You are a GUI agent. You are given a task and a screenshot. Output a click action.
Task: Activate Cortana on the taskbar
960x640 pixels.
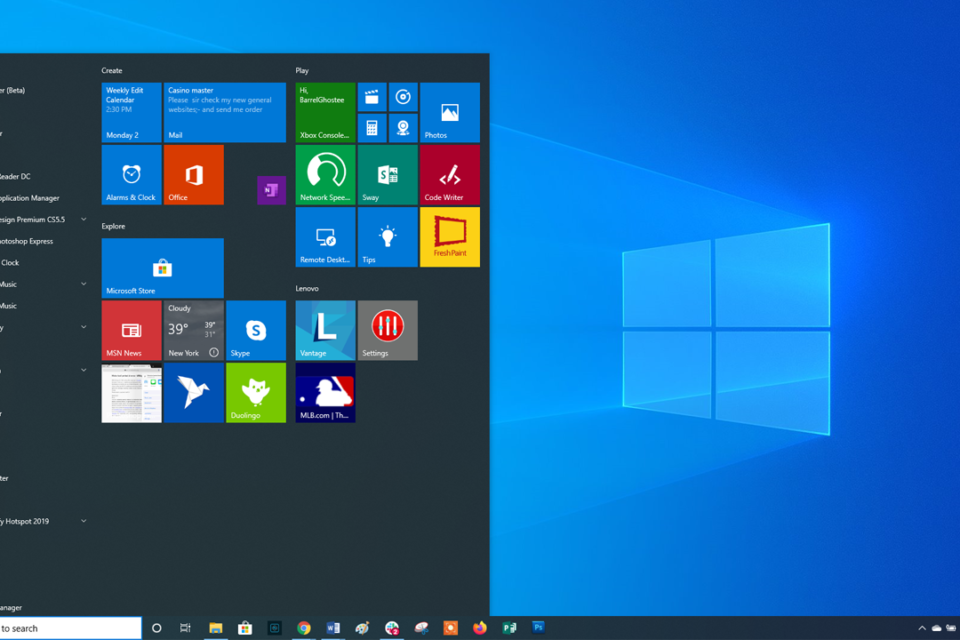tap(156, 628)
